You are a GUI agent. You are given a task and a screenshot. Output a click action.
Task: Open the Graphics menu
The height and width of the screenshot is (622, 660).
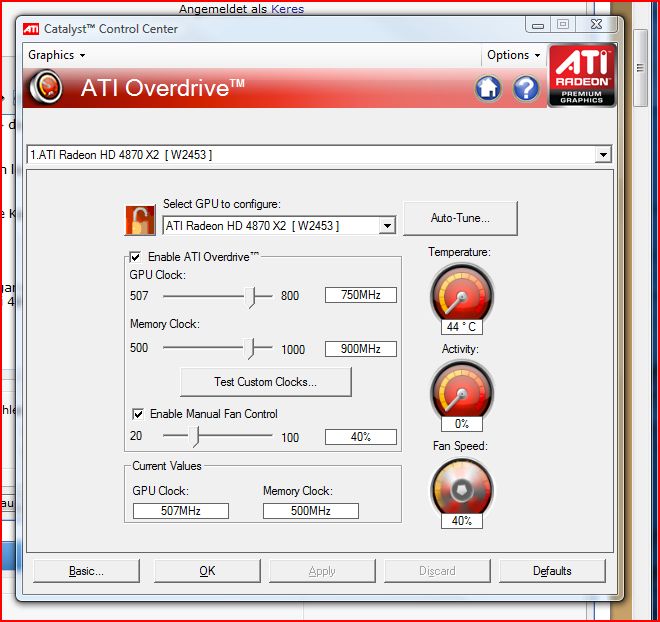56,55
